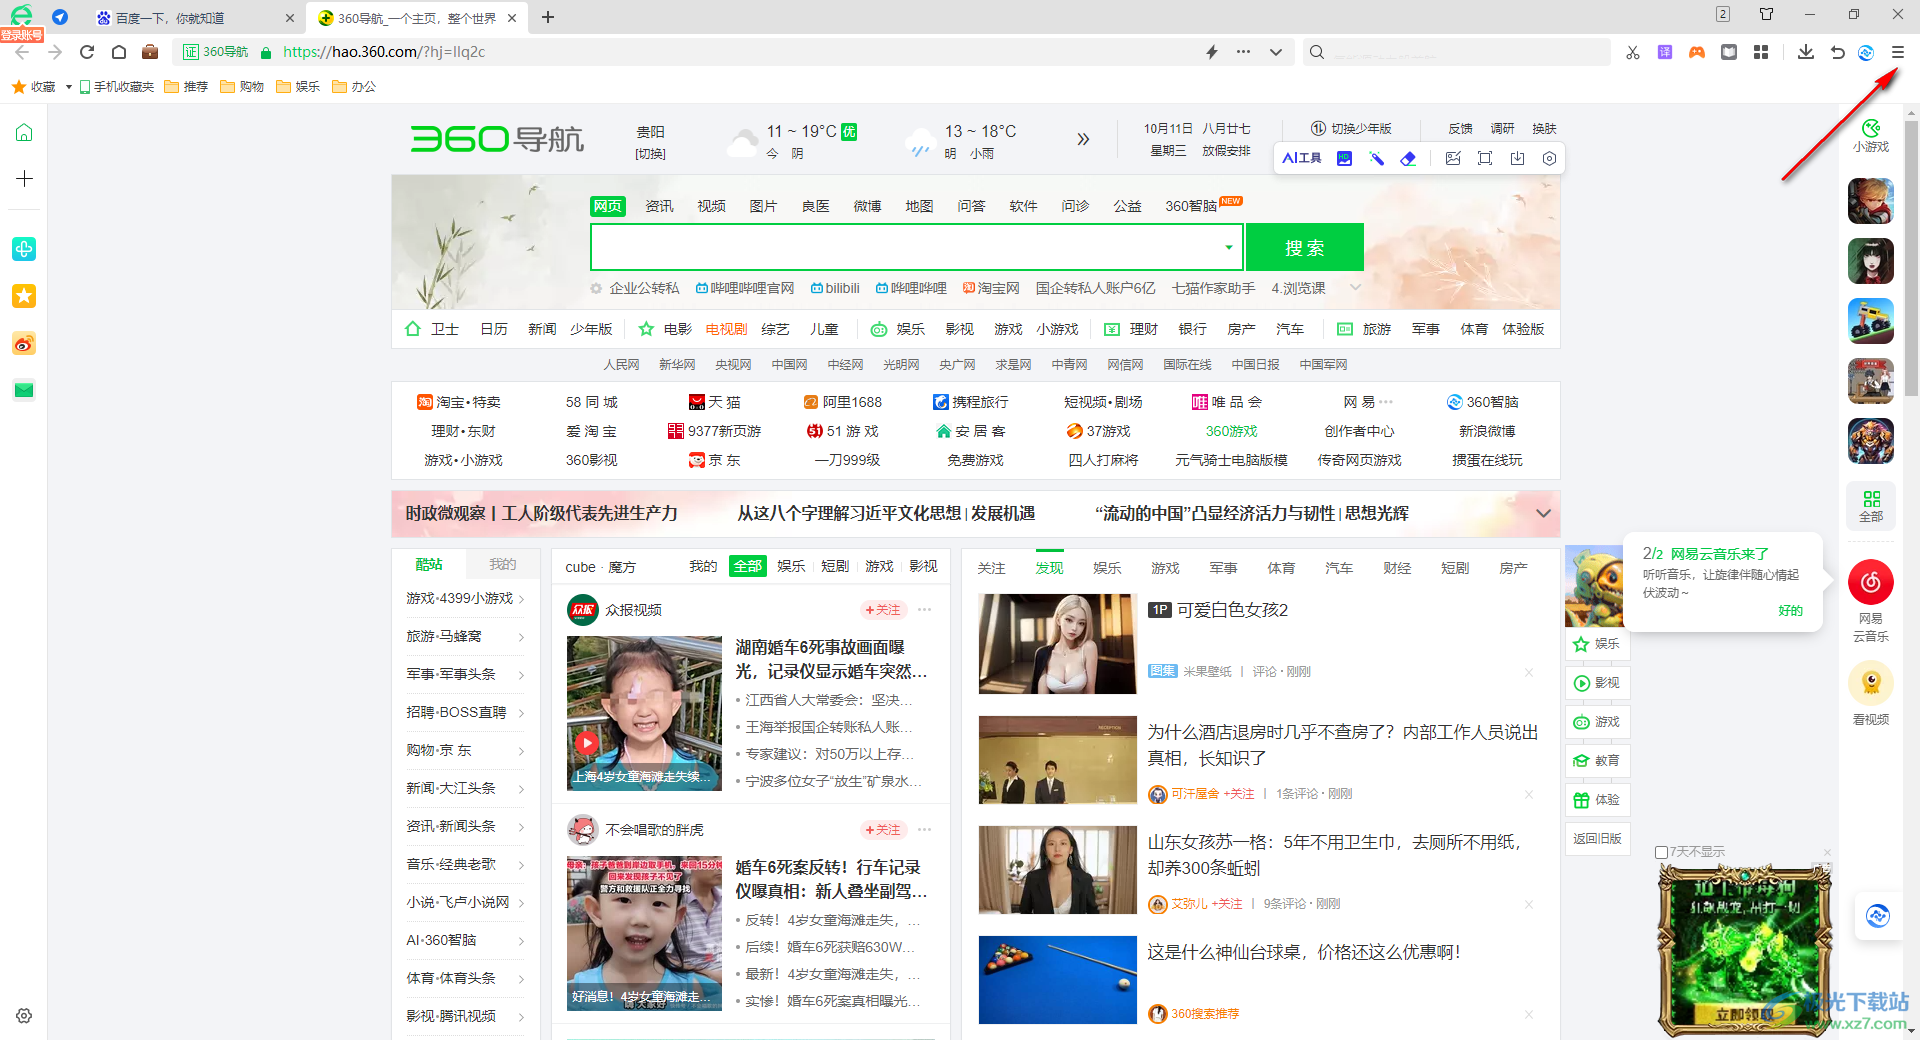Switch feed to 娱乐 tab
This screenshot has width=1920, height=1040.
click(1107, 568)
